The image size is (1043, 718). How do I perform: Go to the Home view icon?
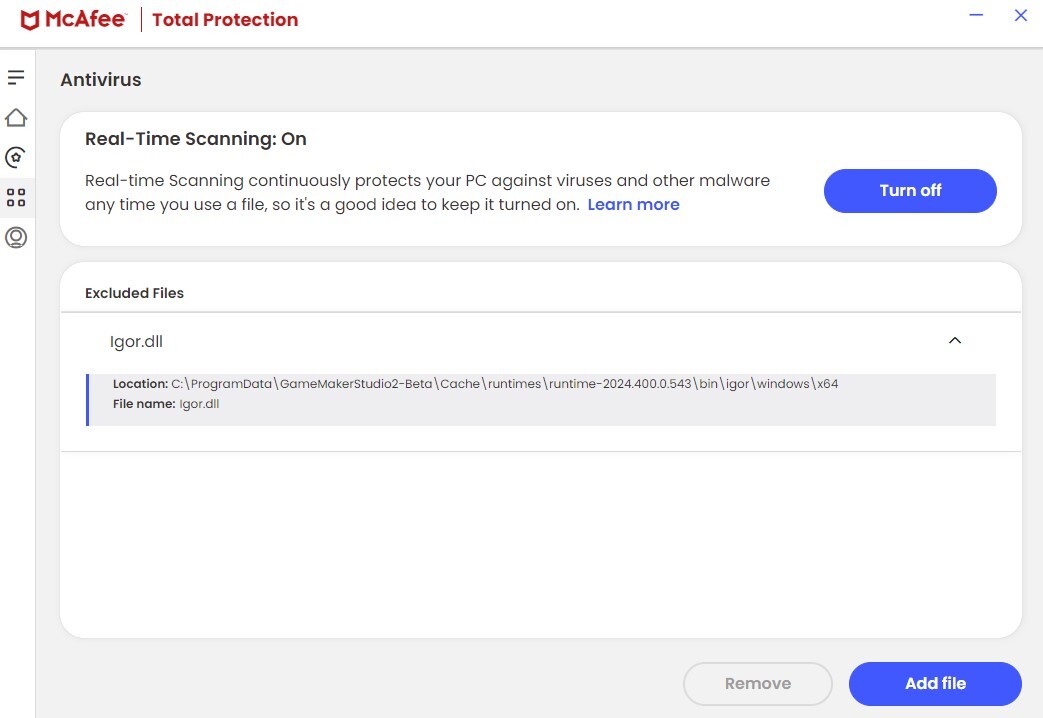click(x=16, y=118)
